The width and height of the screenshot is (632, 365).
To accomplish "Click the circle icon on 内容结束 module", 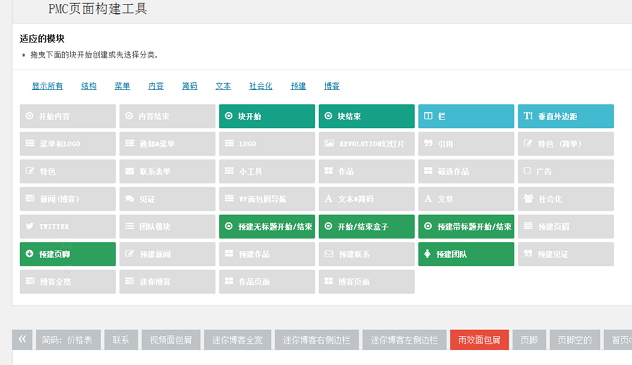I will (129, 116).
